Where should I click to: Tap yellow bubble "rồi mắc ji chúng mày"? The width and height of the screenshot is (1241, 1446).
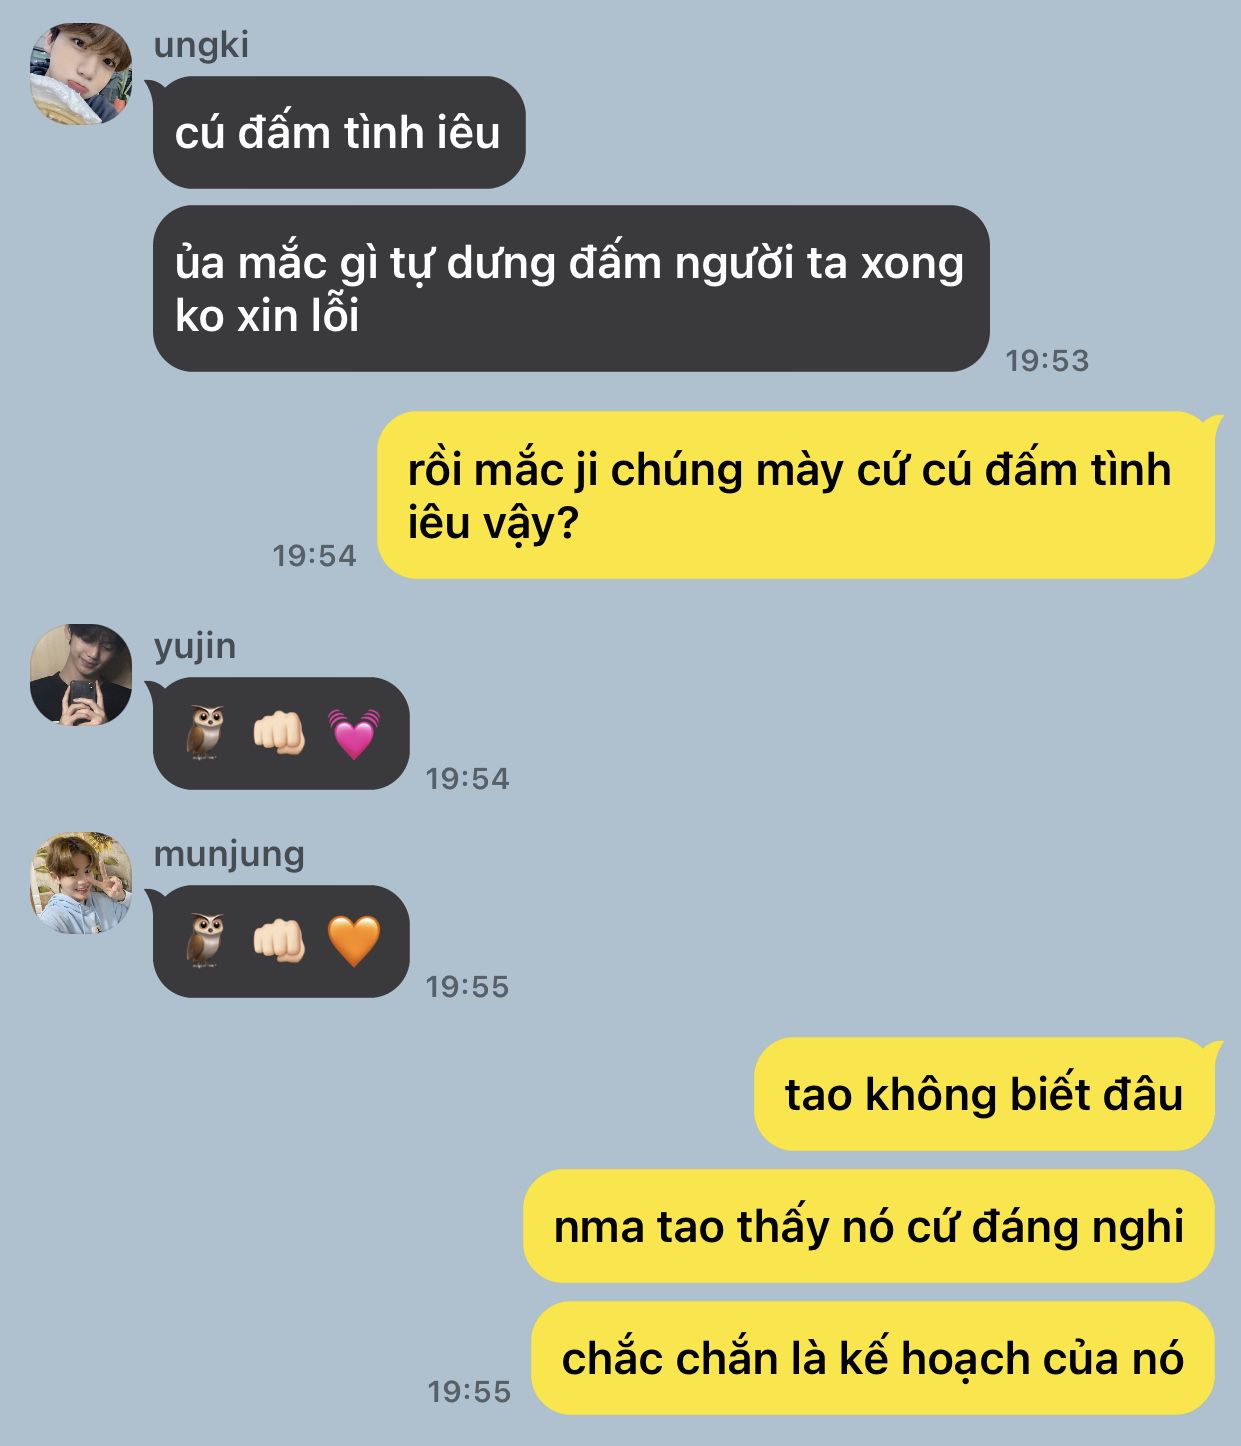coord(796,495)
